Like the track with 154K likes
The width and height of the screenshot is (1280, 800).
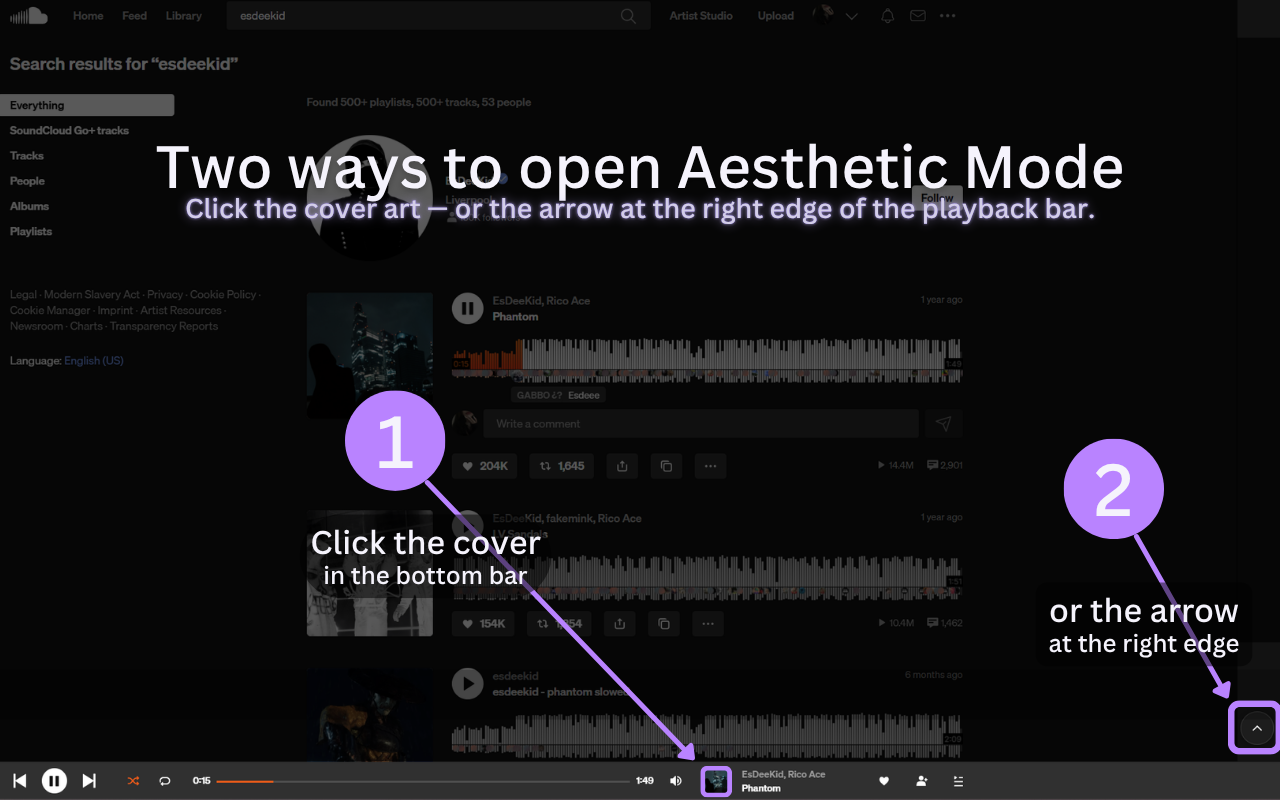pyautogui.click(x=483, y=623)
